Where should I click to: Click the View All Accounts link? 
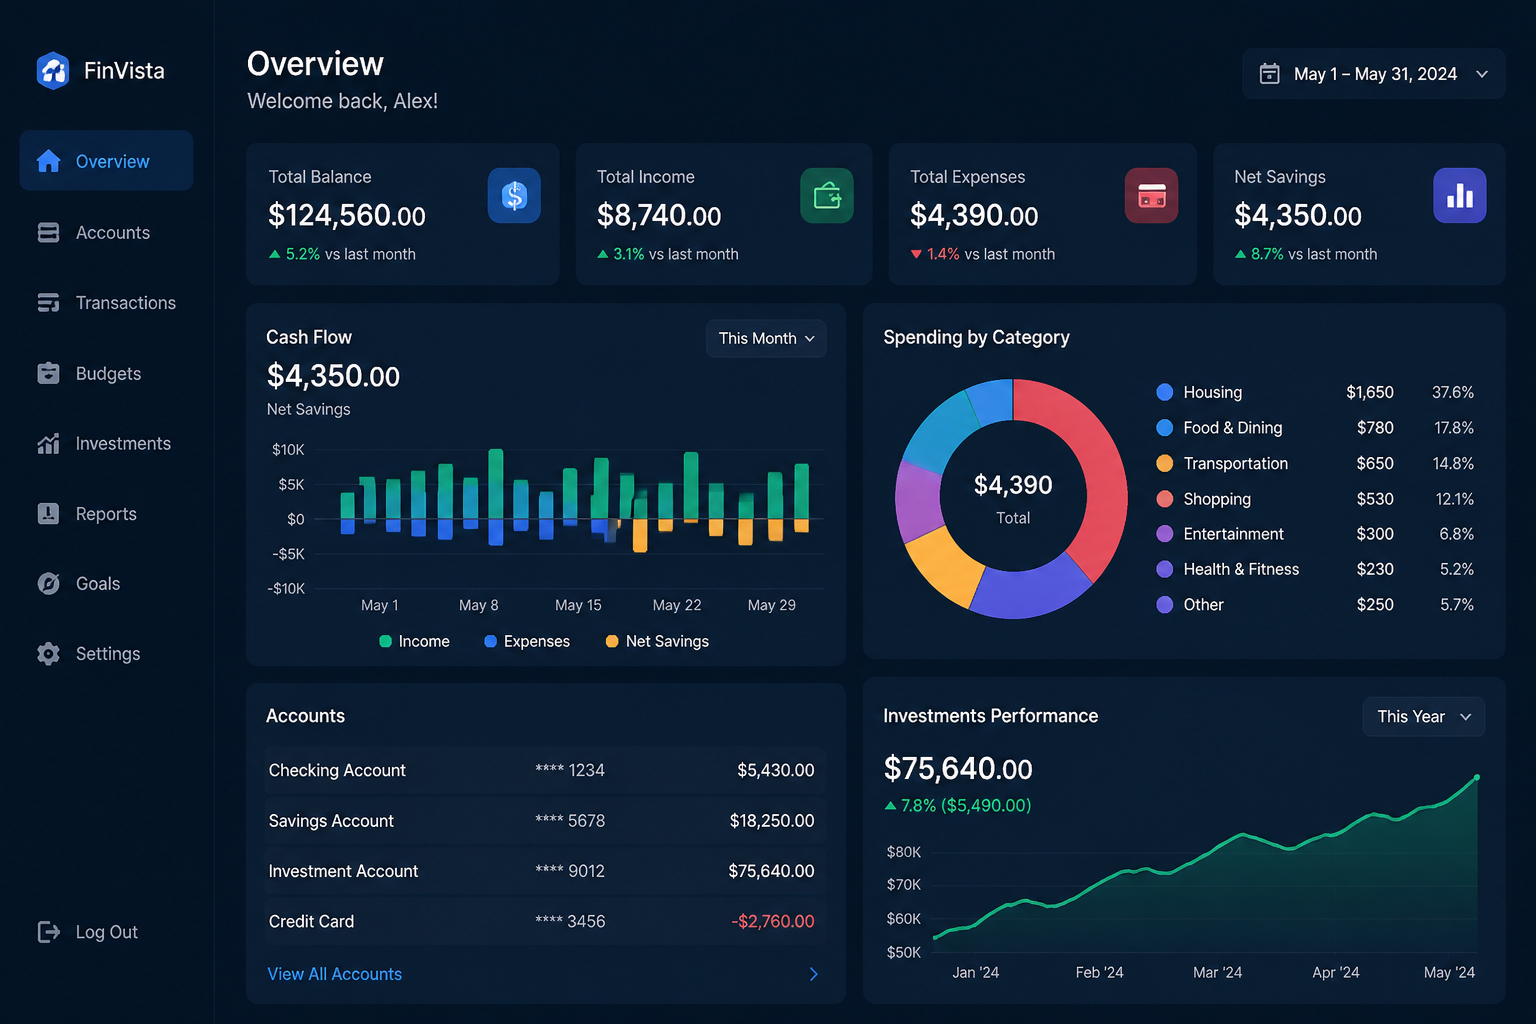pos(334,974)
